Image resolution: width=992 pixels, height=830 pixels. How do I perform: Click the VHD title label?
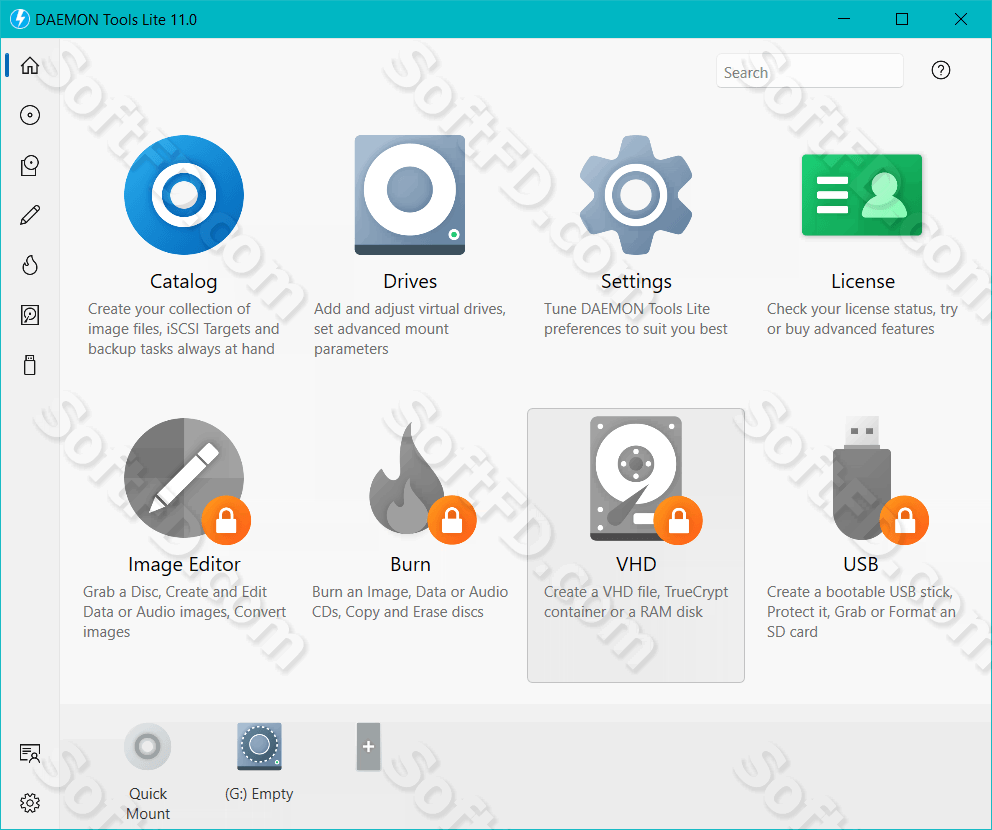click(636, 564)
